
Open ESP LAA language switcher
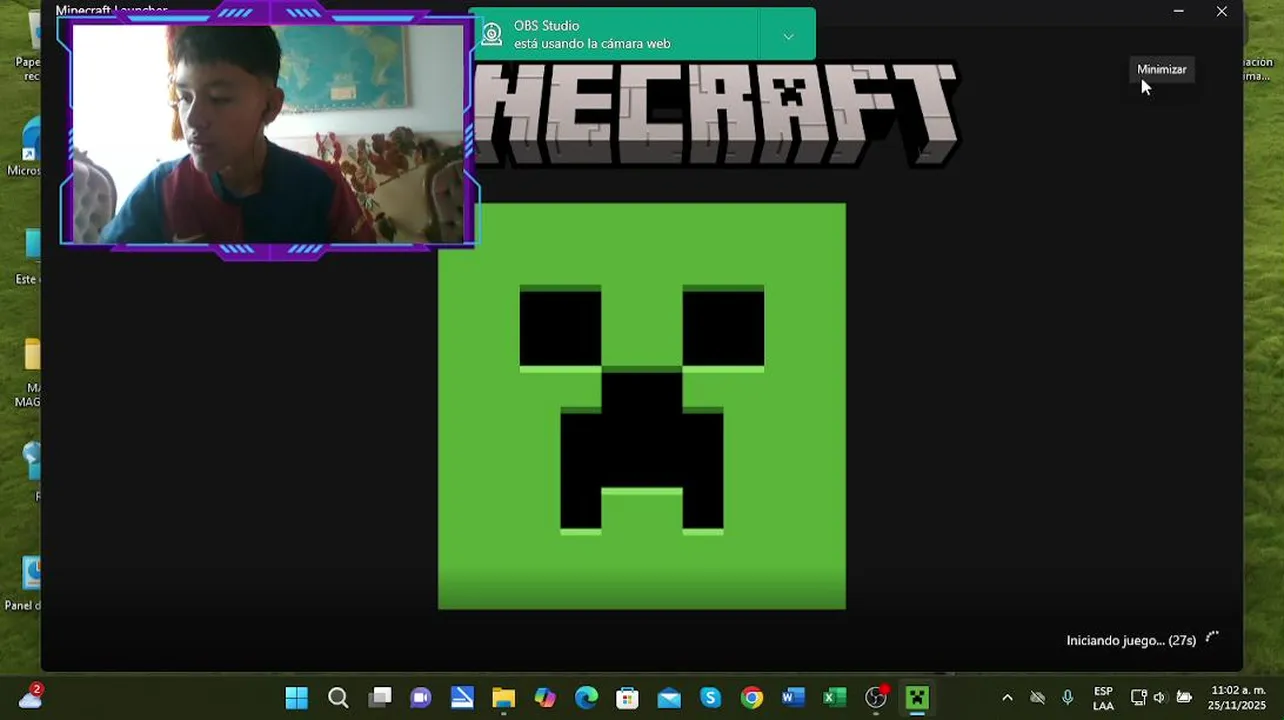click(1103, 698)
